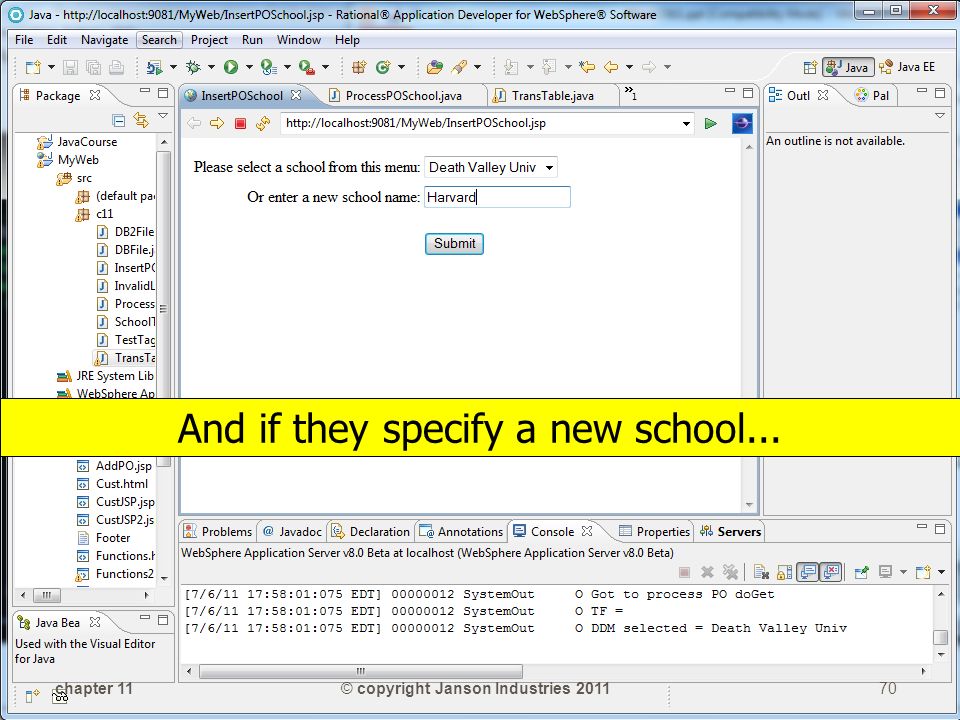Viewport: 960px width, 720px height.
Task: Switch to Java EE perspective
Action: 907,67
